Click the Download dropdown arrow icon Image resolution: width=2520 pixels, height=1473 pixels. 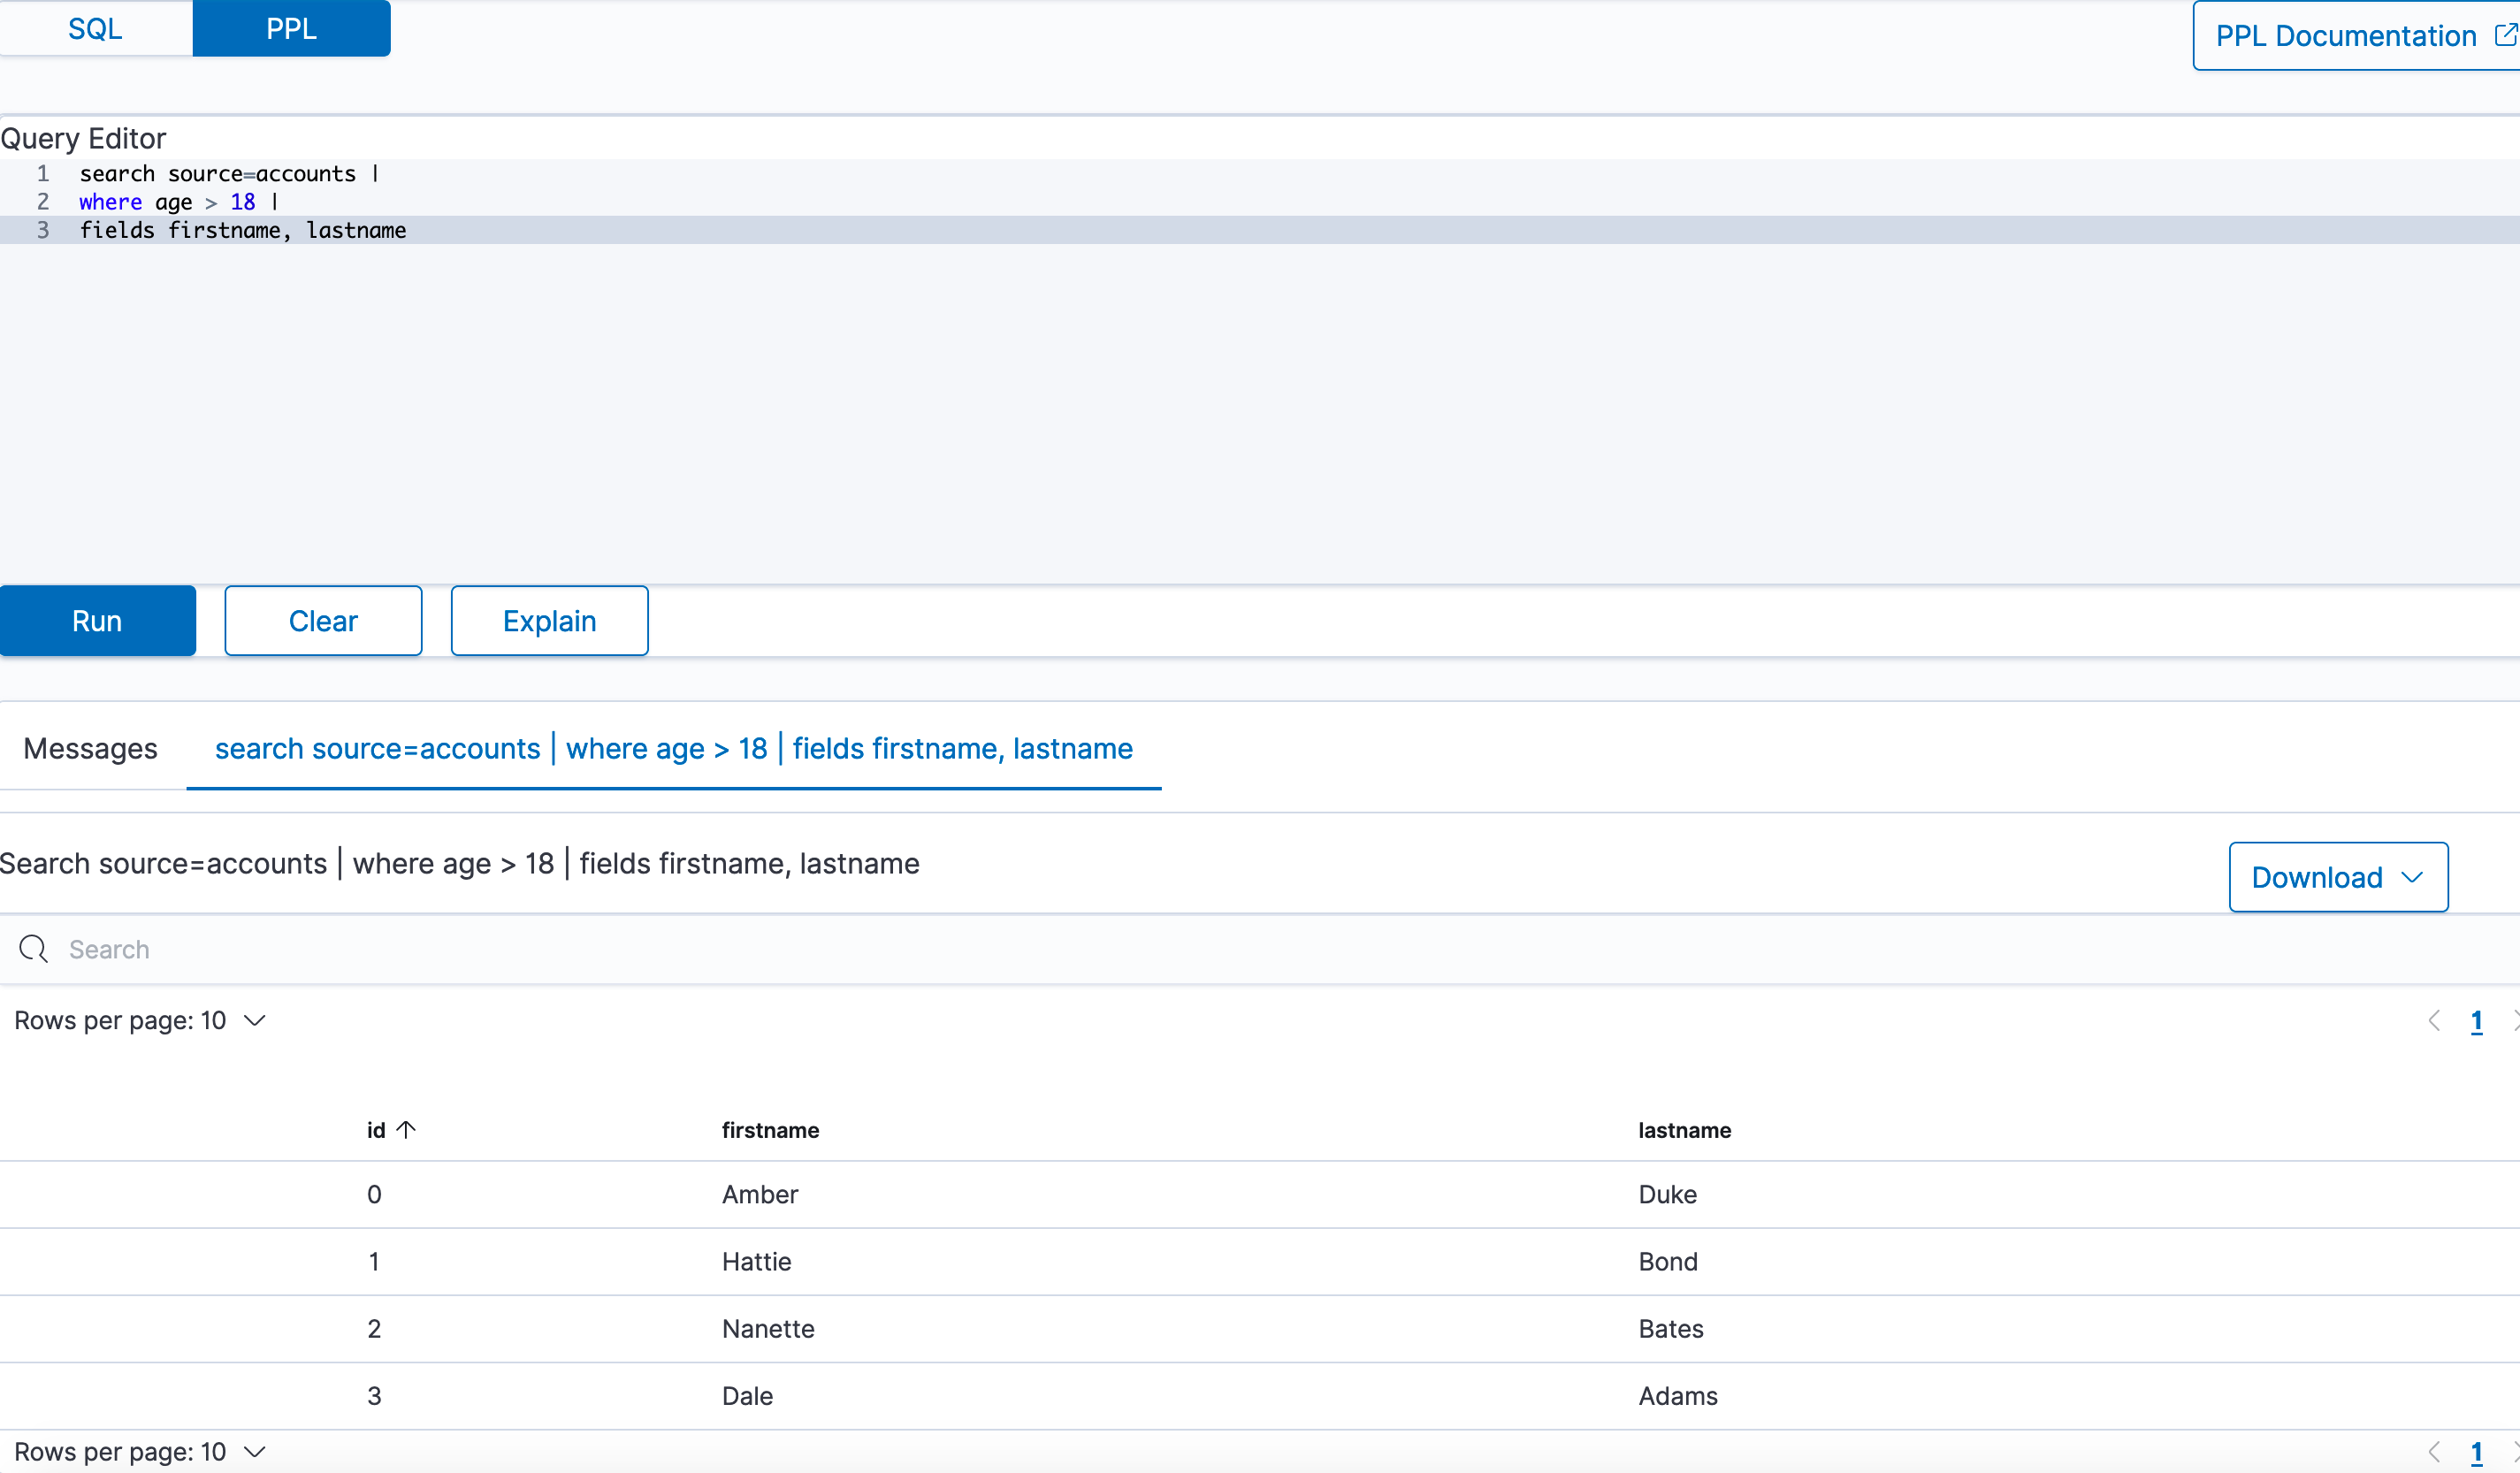tap(2411, 877)
